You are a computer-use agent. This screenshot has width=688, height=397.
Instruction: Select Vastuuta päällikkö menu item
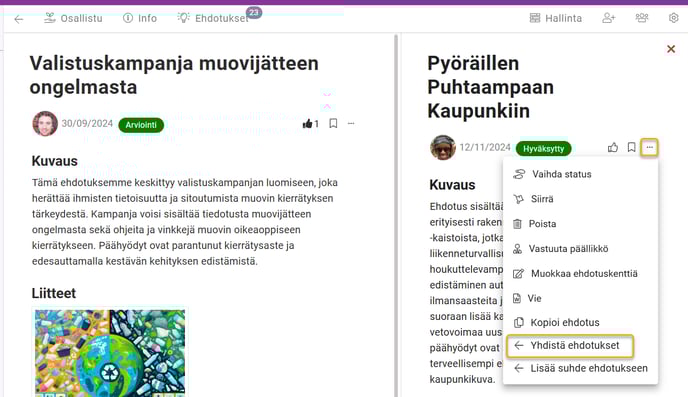tap(580, 249)
